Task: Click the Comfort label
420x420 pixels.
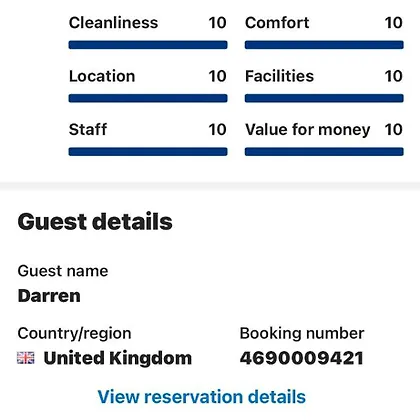Action: pos(277,23)
